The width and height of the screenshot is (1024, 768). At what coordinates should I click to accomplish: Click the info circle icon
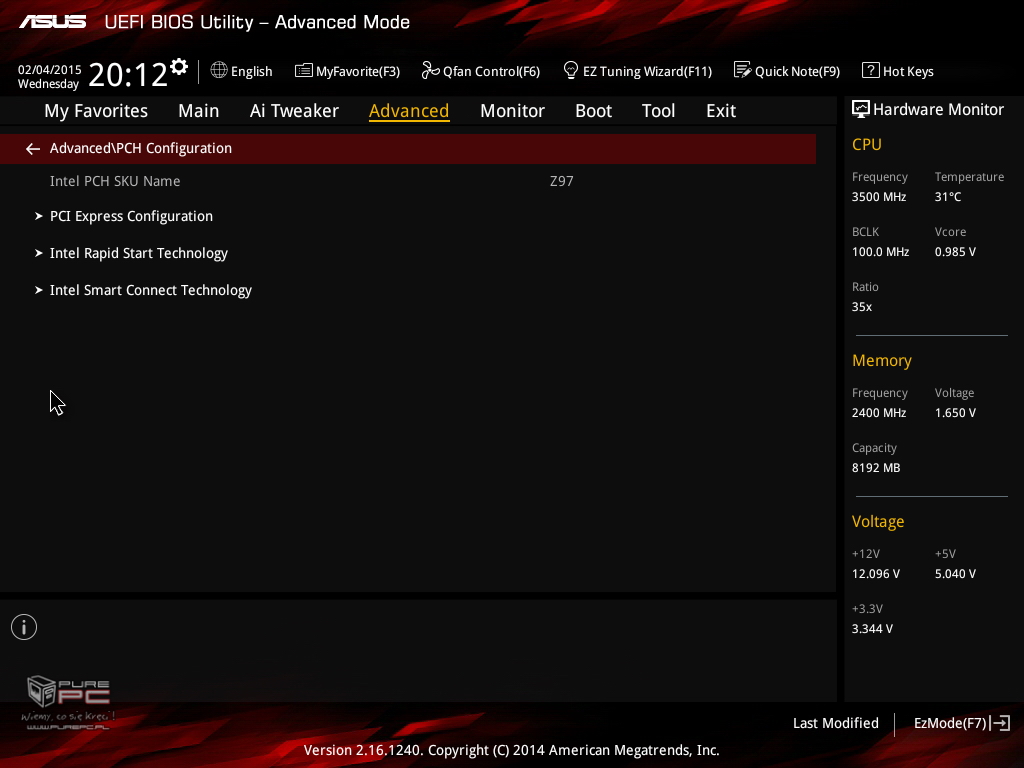pos(24,627)
